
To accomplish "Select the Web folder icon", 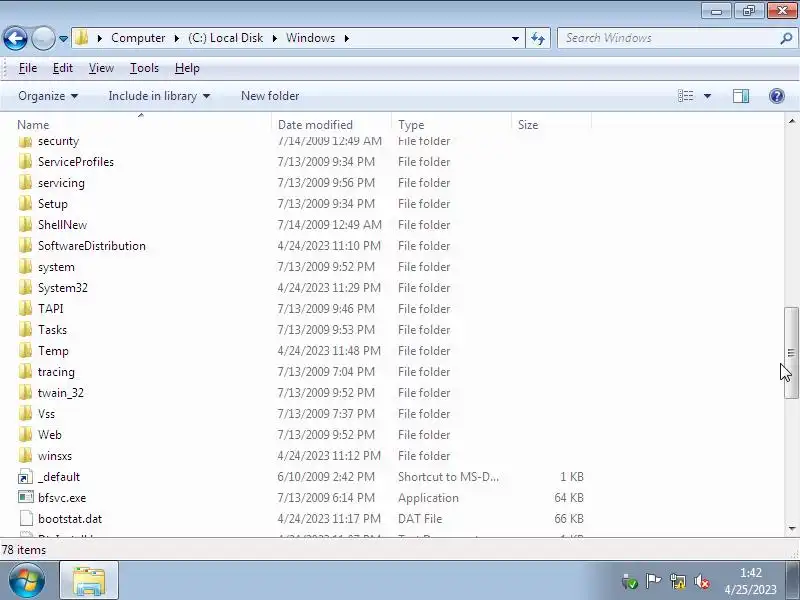I will coord(25,435).
